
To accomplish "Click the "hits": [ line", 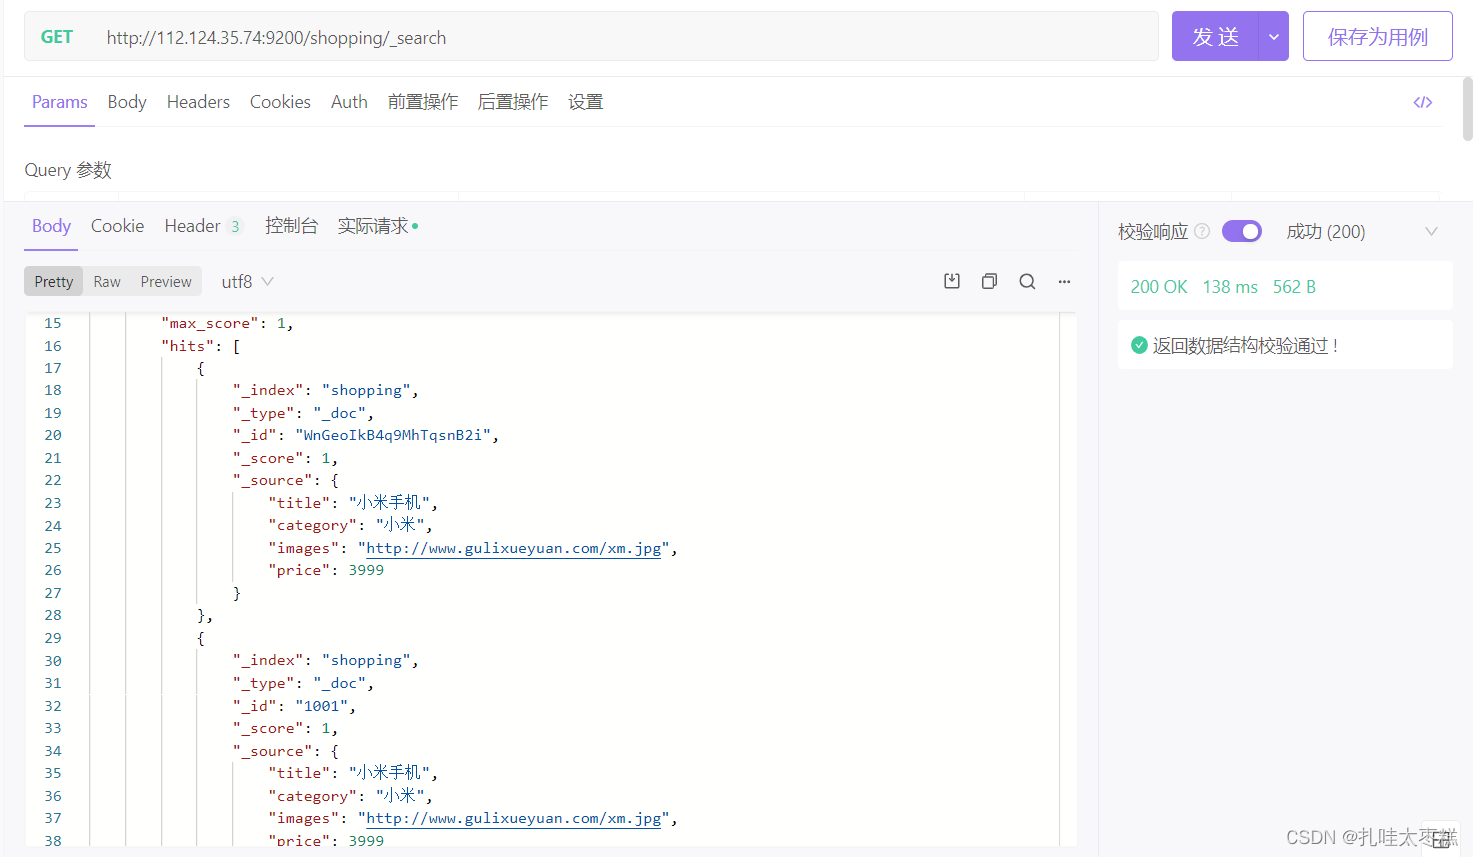I will (x=201, y=346).
